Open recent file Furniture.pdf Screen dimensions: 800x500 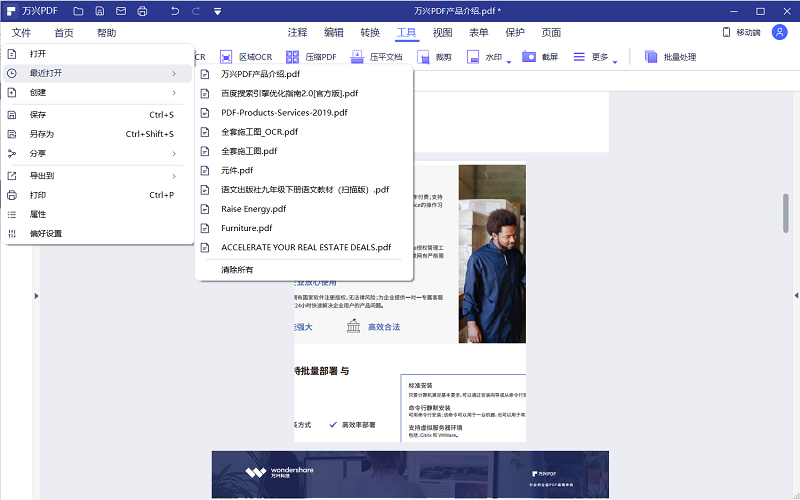click(304, 228)
